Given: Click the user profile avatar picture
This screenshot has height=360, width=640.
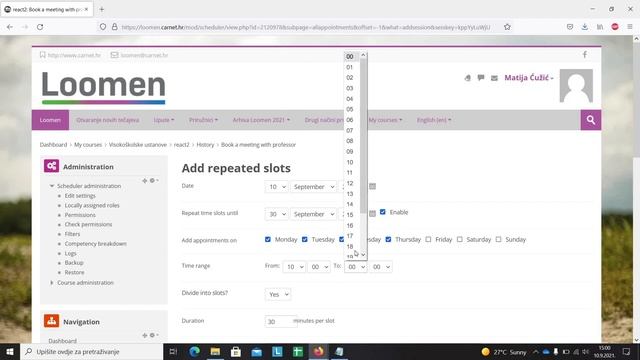Looking at the screenshot, I should coord(576,86).
